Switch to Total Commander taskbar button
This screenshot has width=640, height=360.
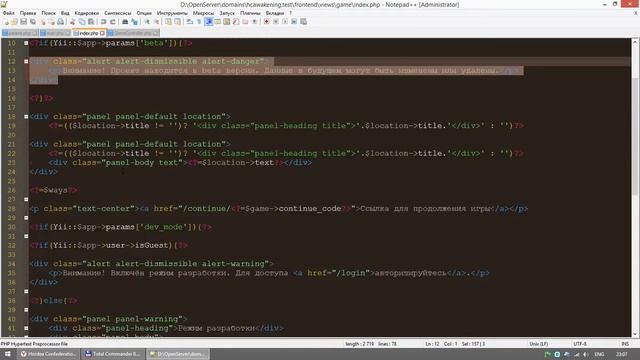tap(112, 354)
